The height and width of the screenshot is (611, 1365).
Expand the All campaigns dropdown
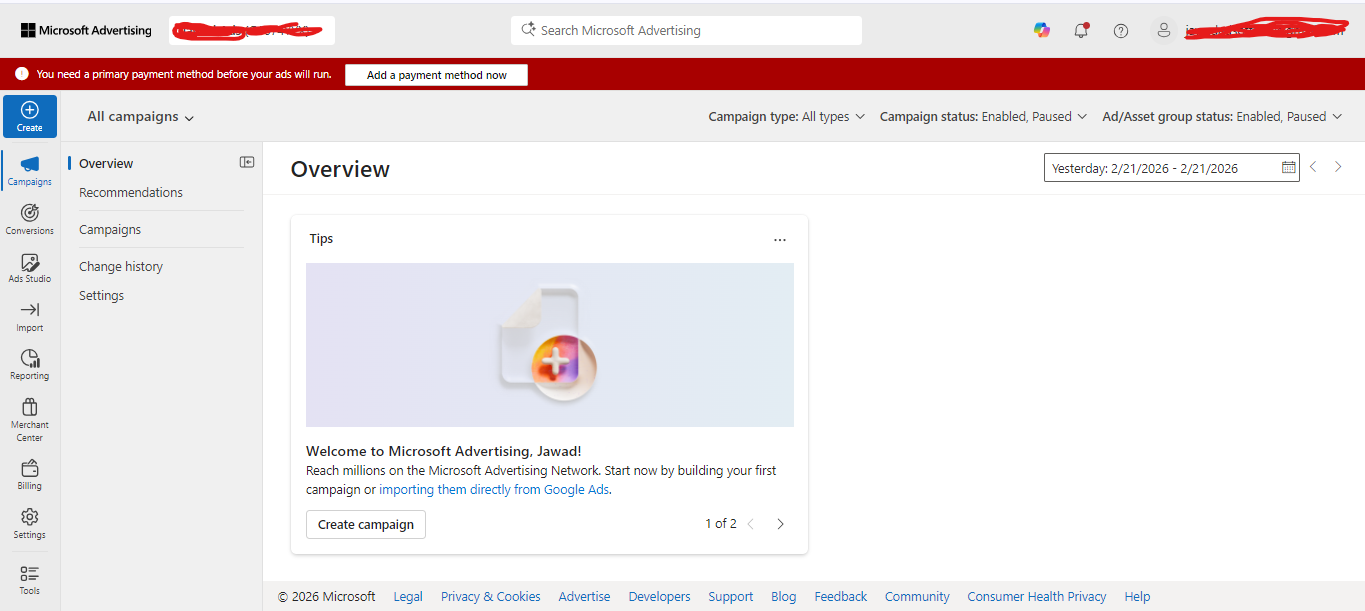coord(140,117)
